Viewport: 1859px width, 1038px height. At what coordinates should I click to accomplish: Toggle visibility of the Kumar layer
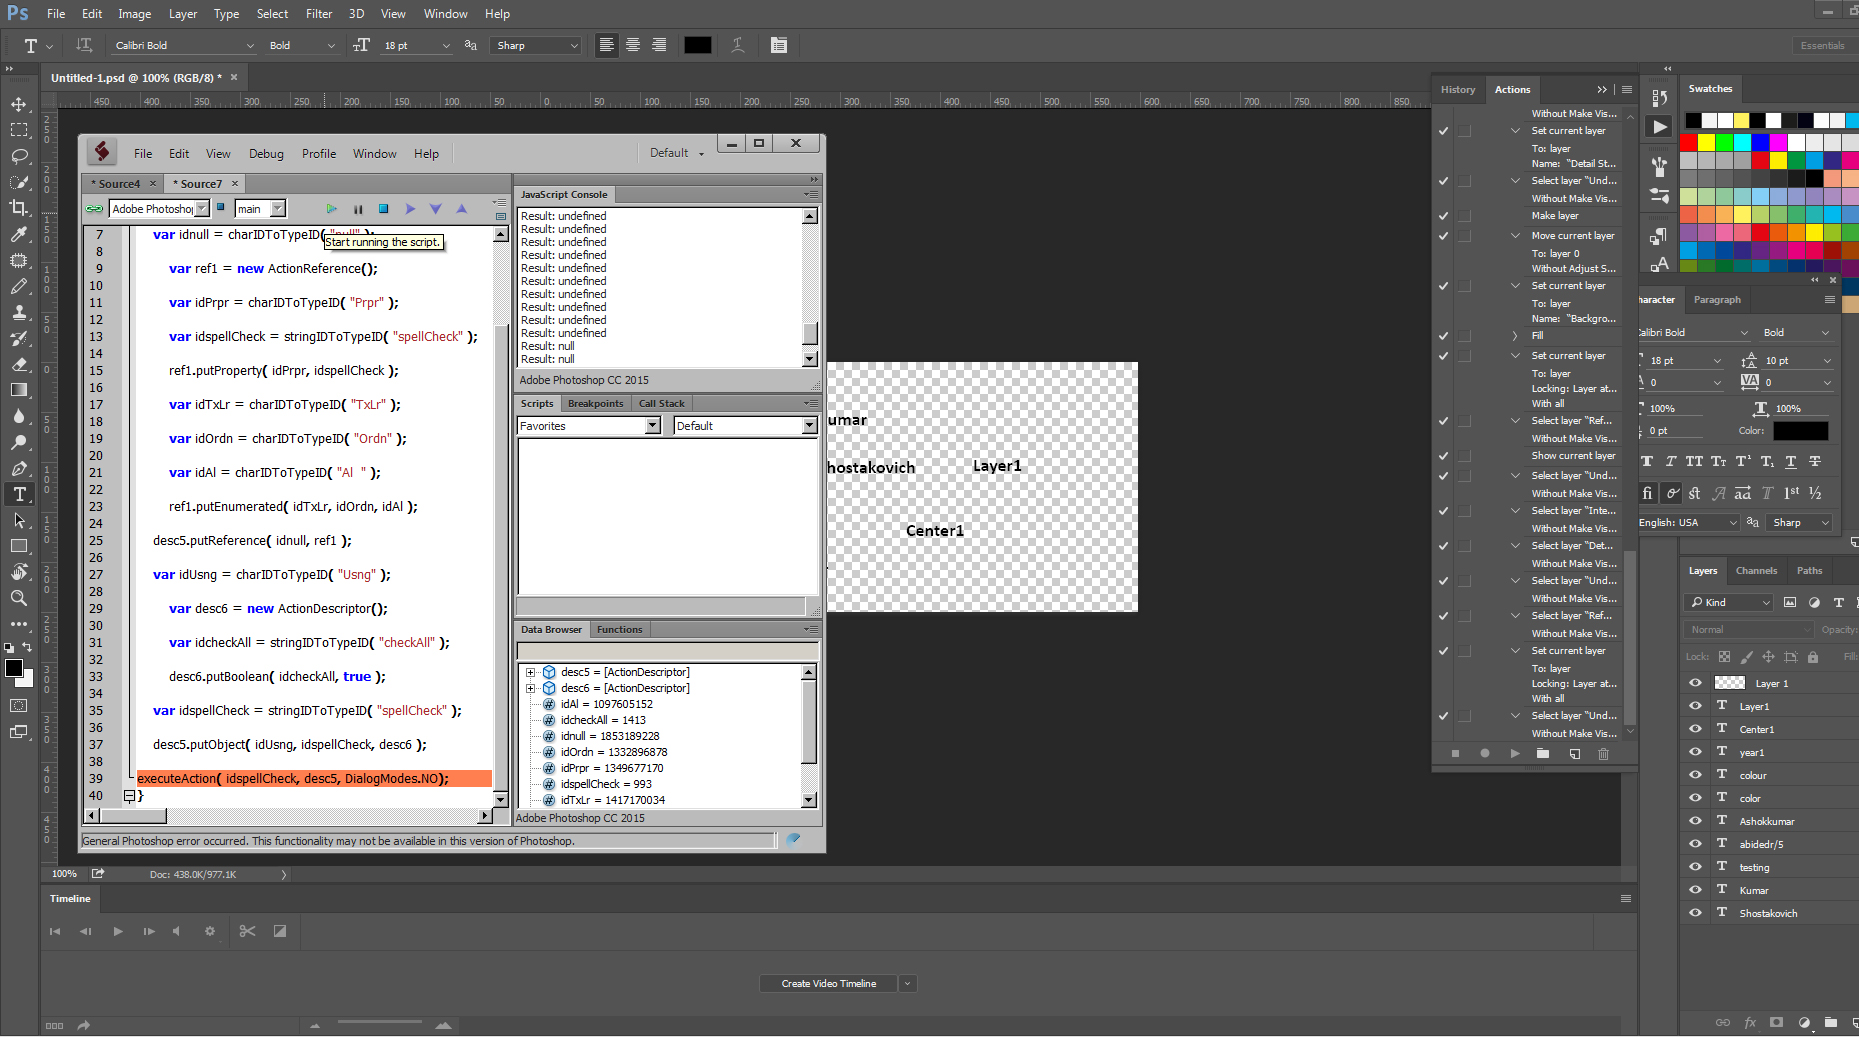1695,889
